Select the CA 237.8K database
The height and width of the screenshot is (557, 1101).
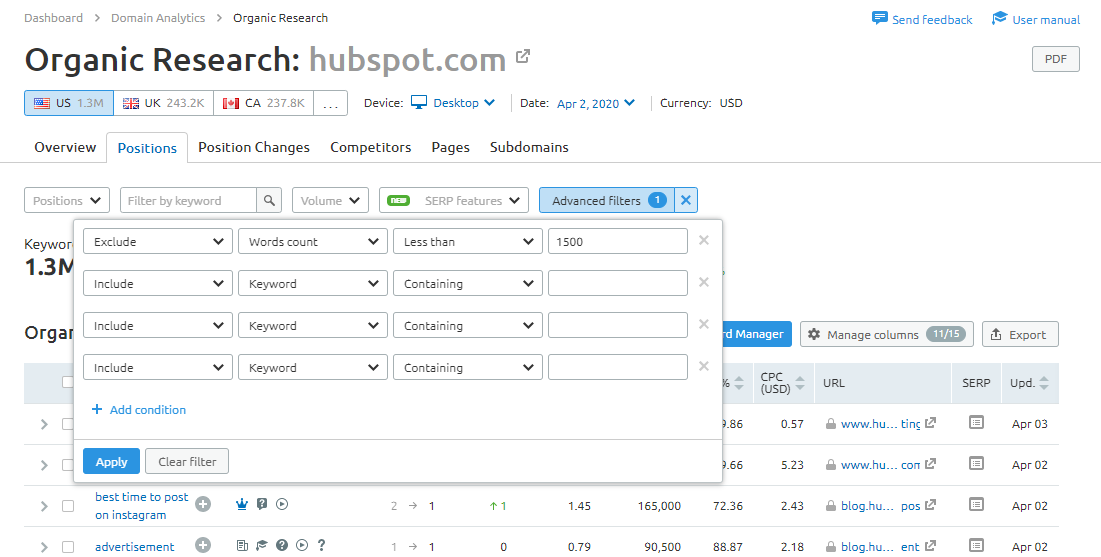[263, 103]
